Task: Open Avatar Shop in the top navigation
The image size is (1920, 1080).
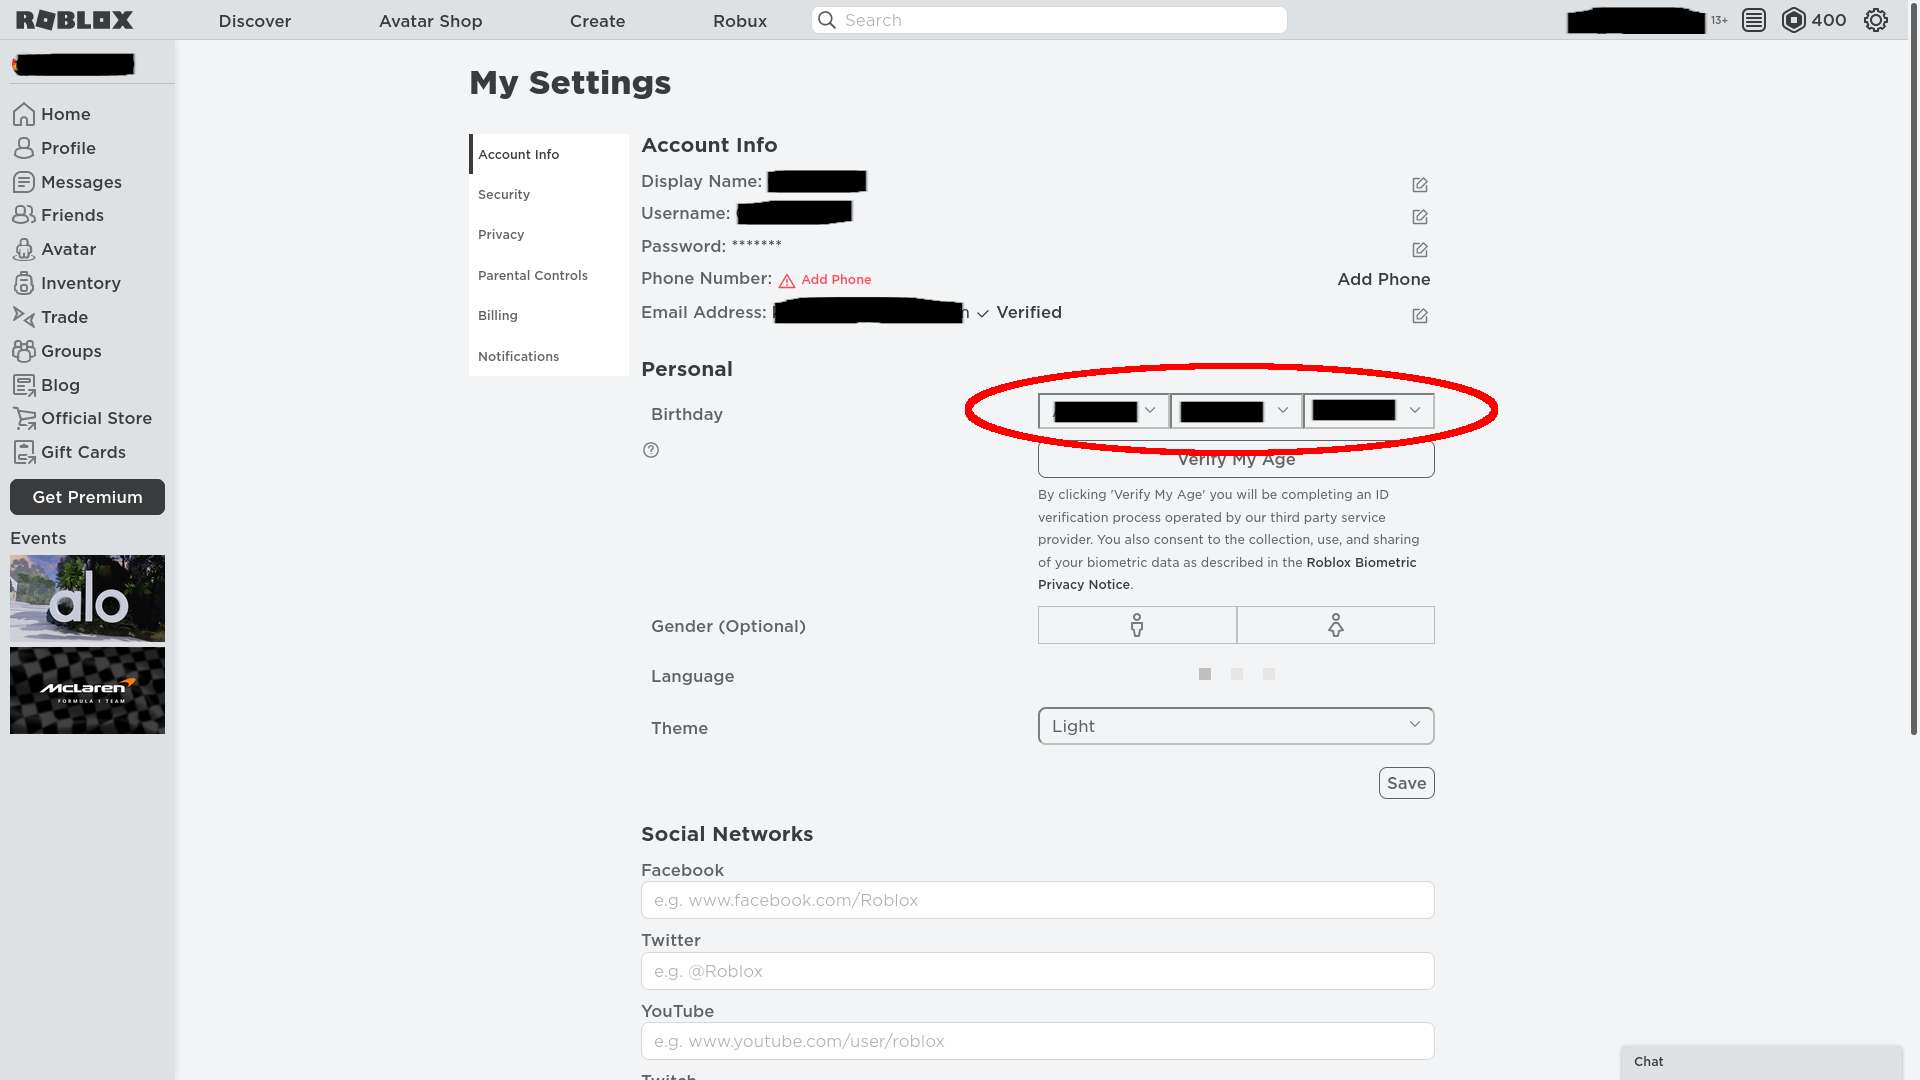Action: coord(431,21)
